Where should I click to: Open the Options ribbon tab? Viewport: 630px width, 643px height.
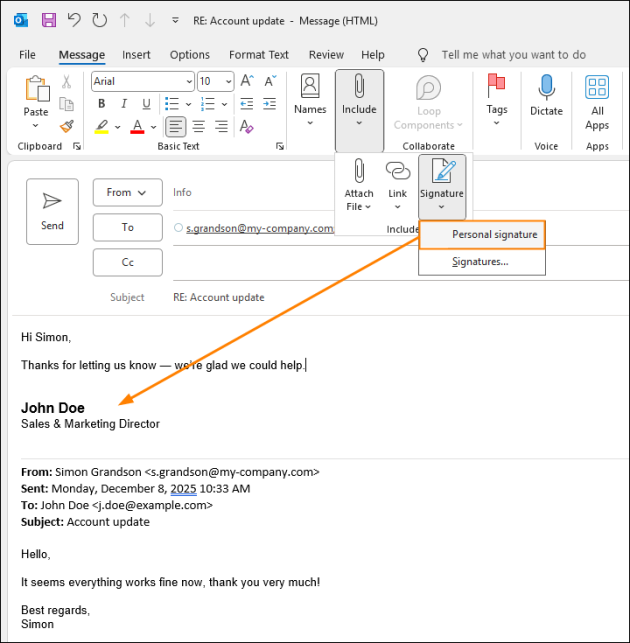pos(189,55)
